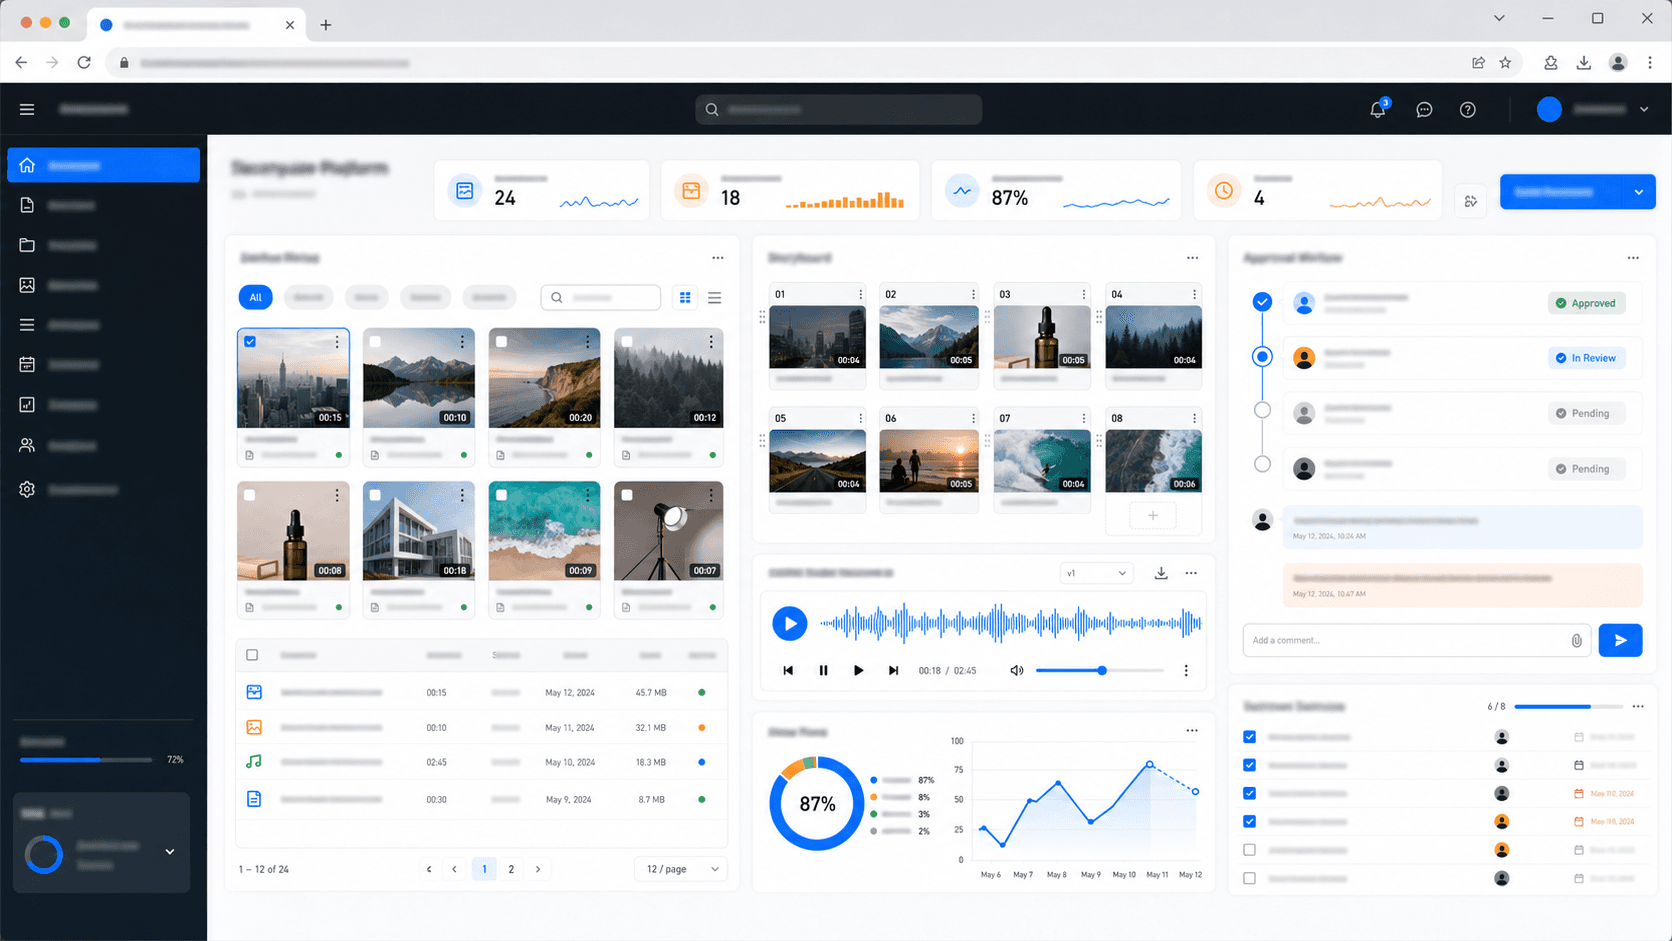Image resolution: width=1672 pixels, height=941 pixels.
Task: Expand the user profile dropdown in the header
Action: 1644,109
